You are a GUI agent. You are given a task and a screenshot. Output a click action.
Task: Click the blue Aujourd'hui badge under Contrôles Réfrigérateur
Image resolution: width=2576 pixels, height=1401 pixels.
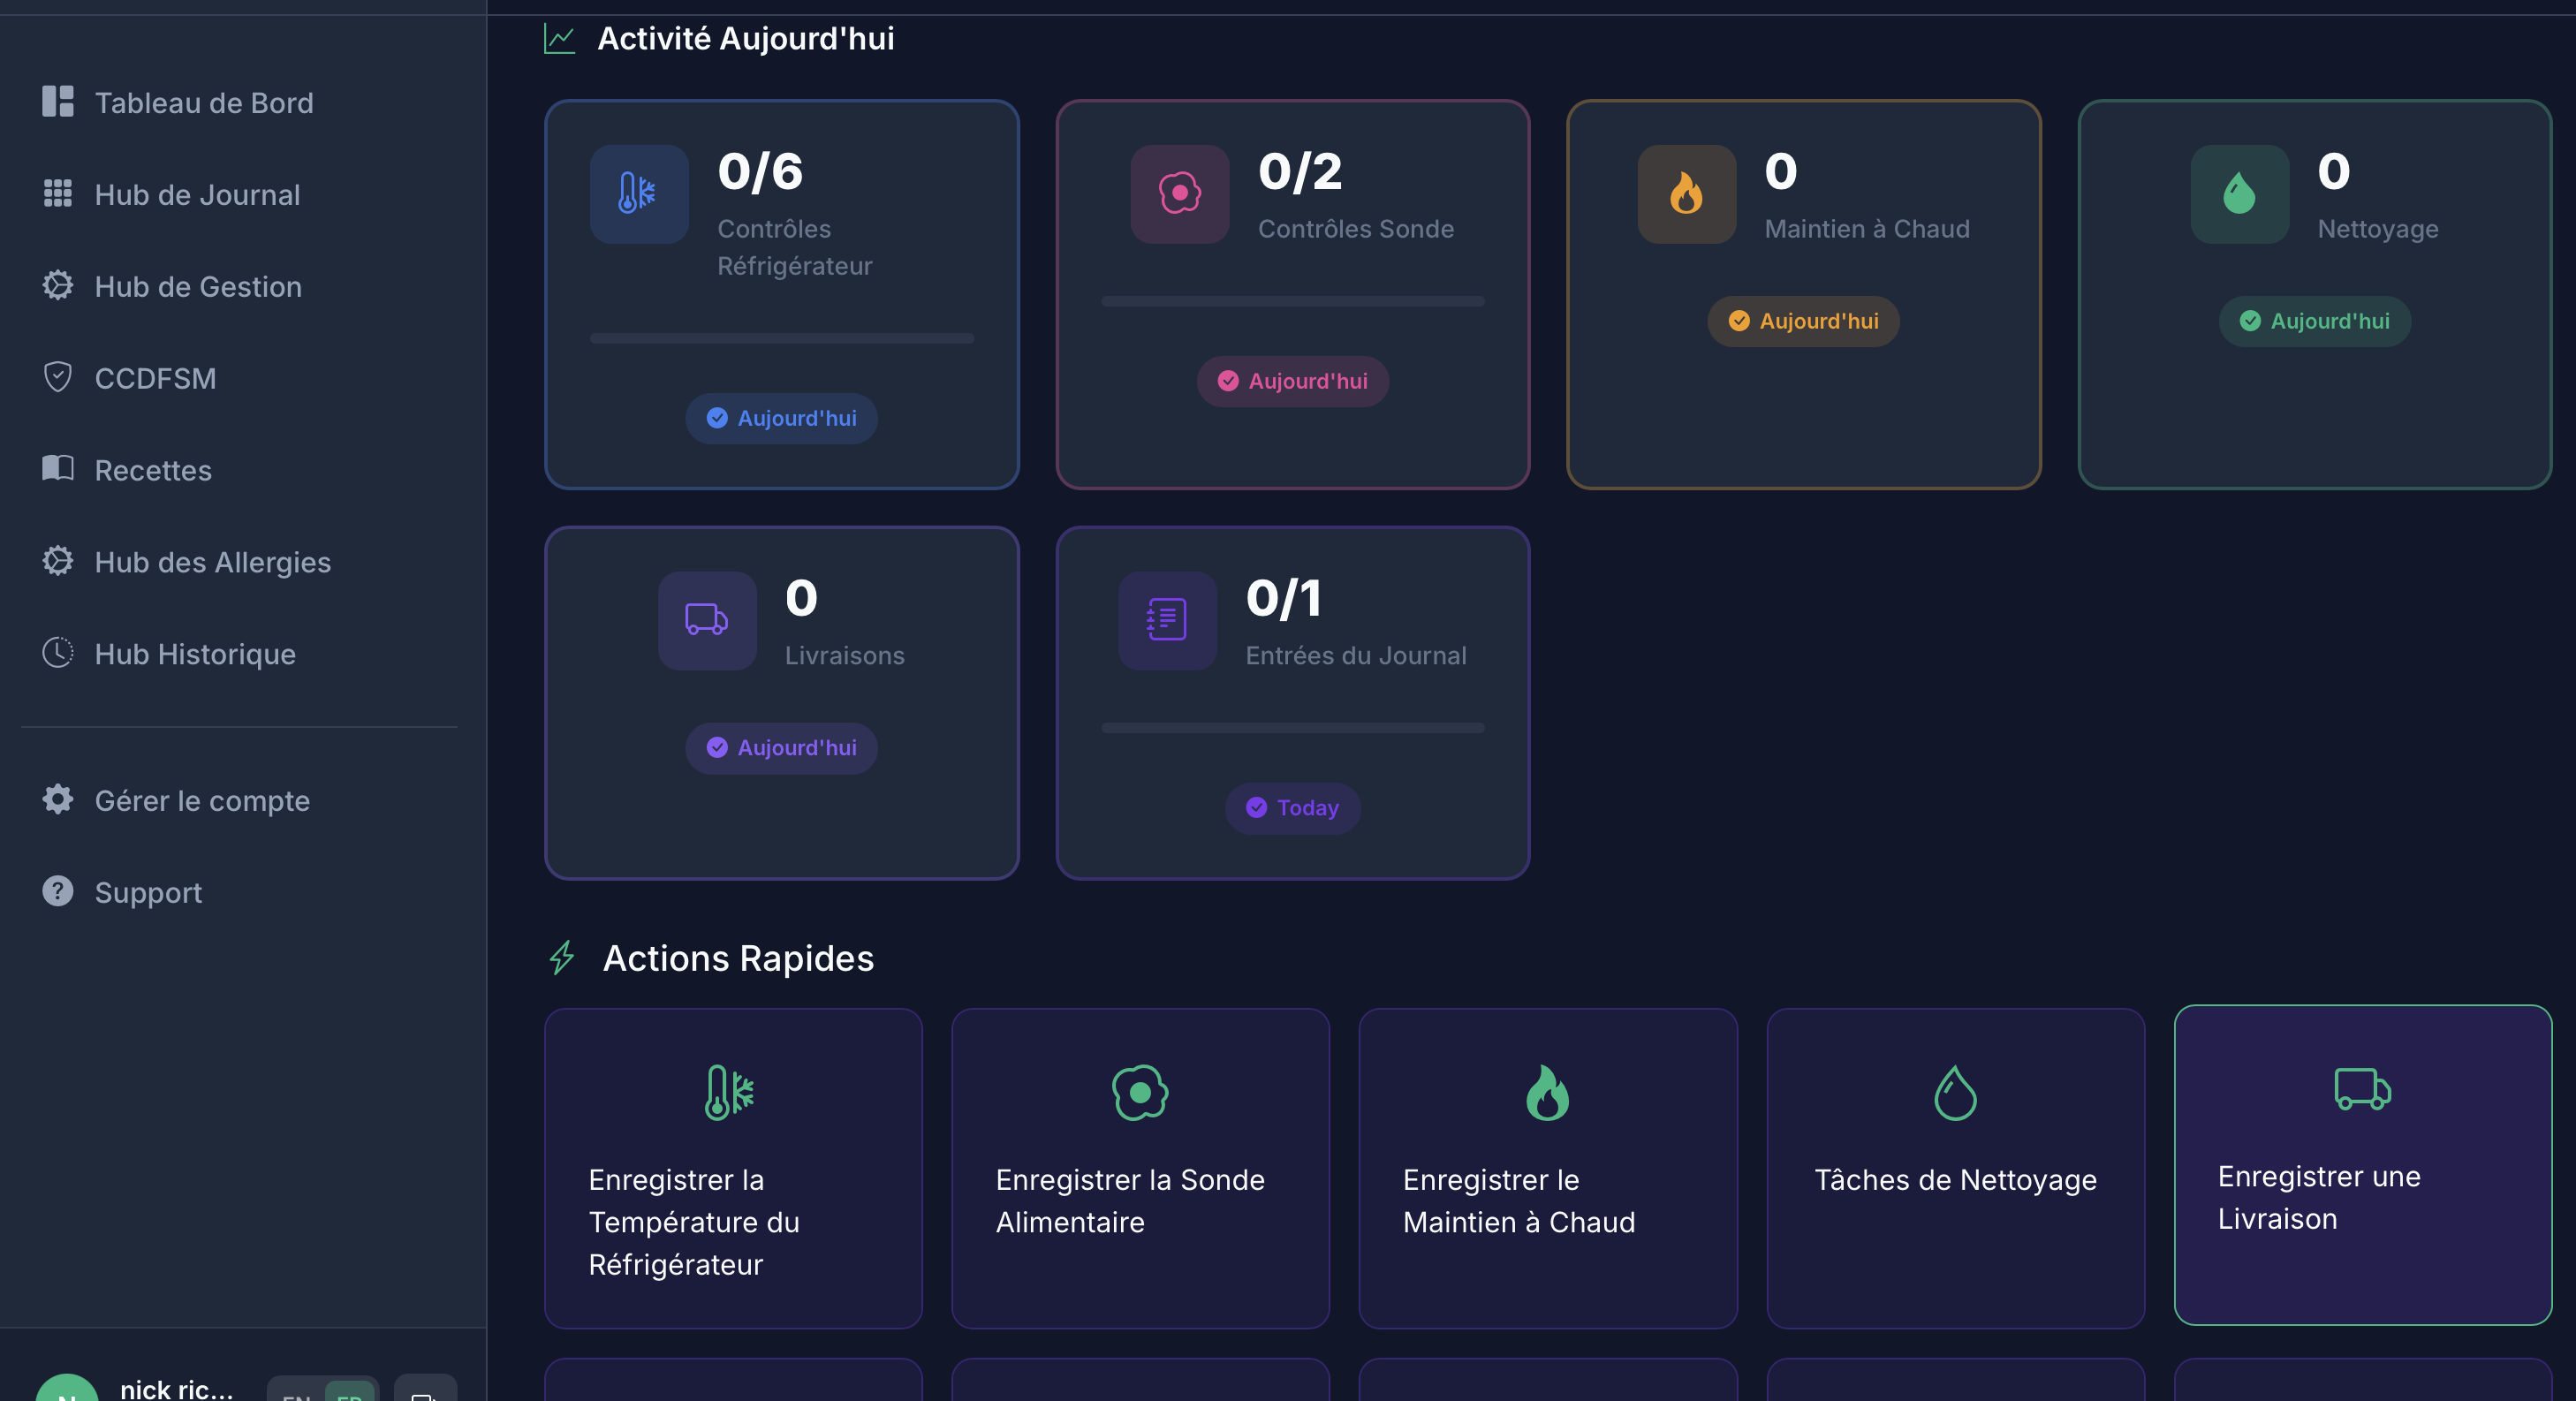click(x=782, y=418)
